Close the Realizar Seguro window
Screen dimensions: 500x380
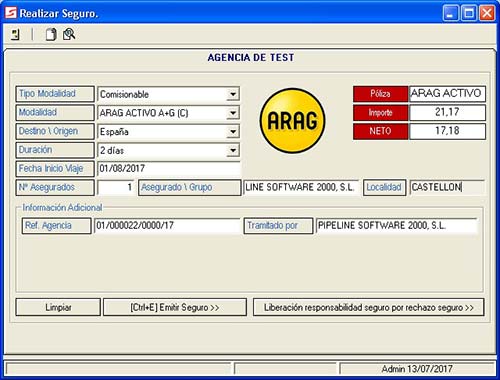pyautogui.click(x=487, y=14)
